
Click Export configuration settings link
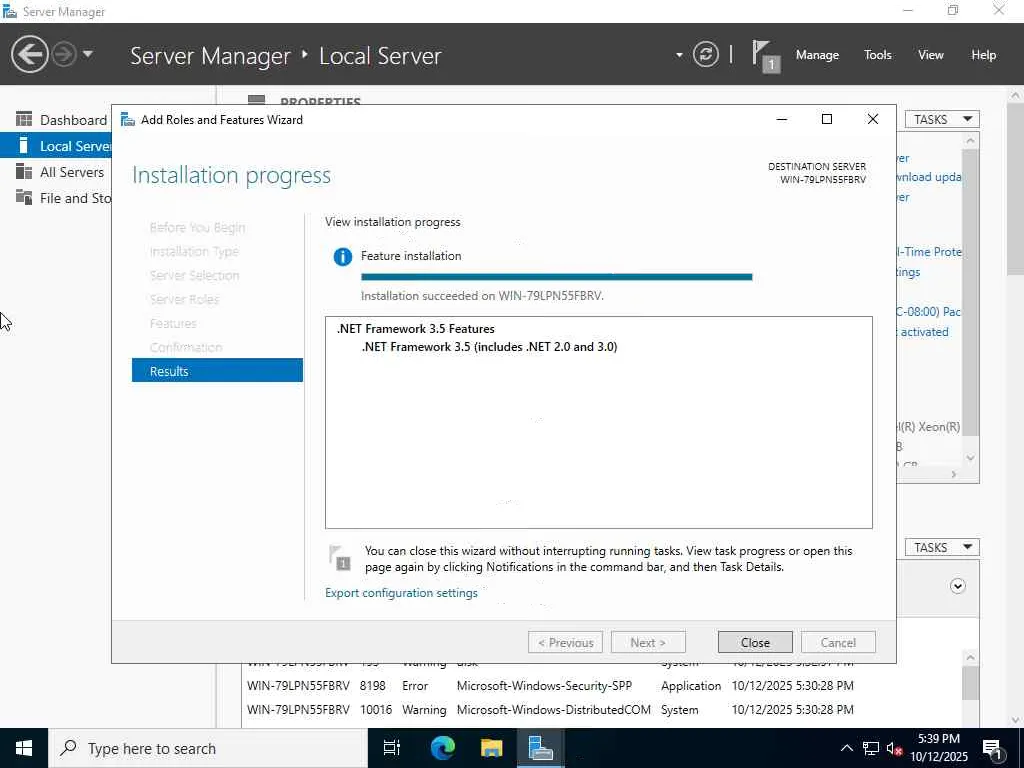[x=401, y=593]
